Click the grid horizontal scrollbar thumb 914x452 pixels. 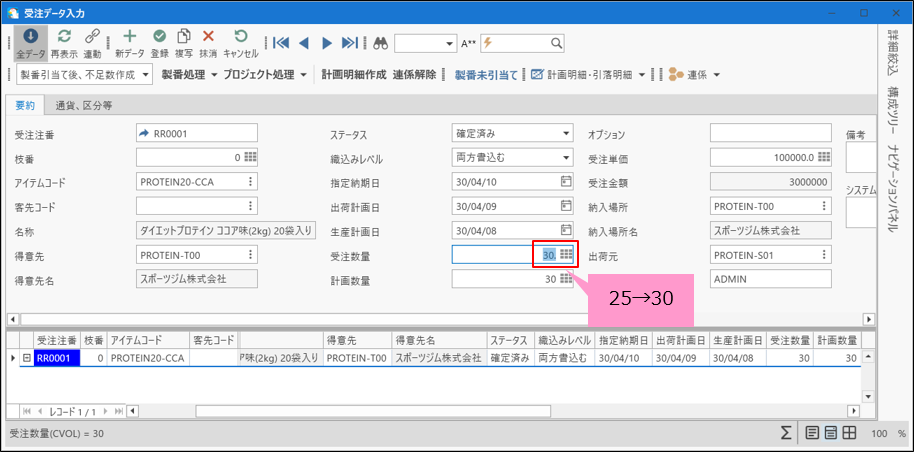click(373, 411)
